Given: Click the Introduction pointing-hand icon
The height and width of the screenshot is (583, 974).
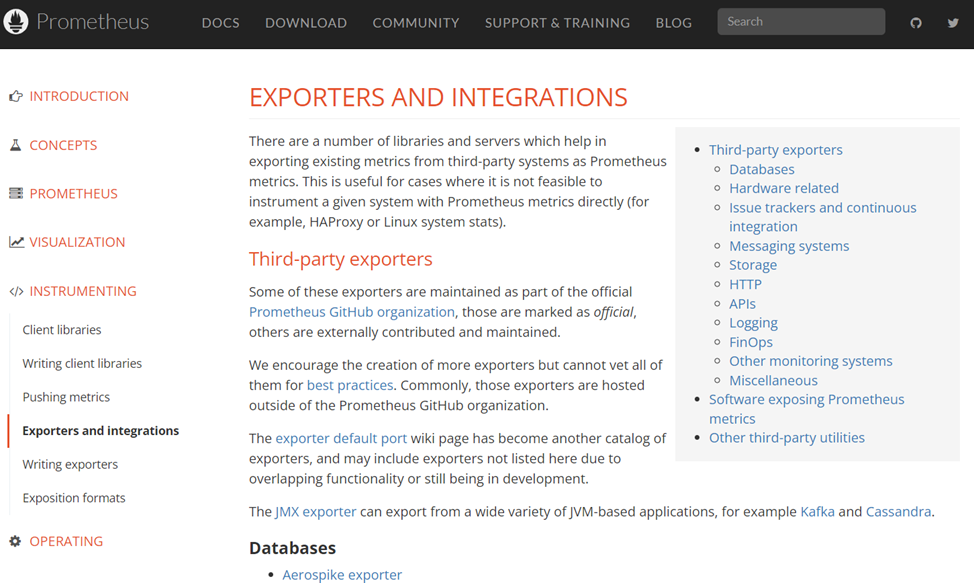Looking at the screenshot, I should point(16,96).
